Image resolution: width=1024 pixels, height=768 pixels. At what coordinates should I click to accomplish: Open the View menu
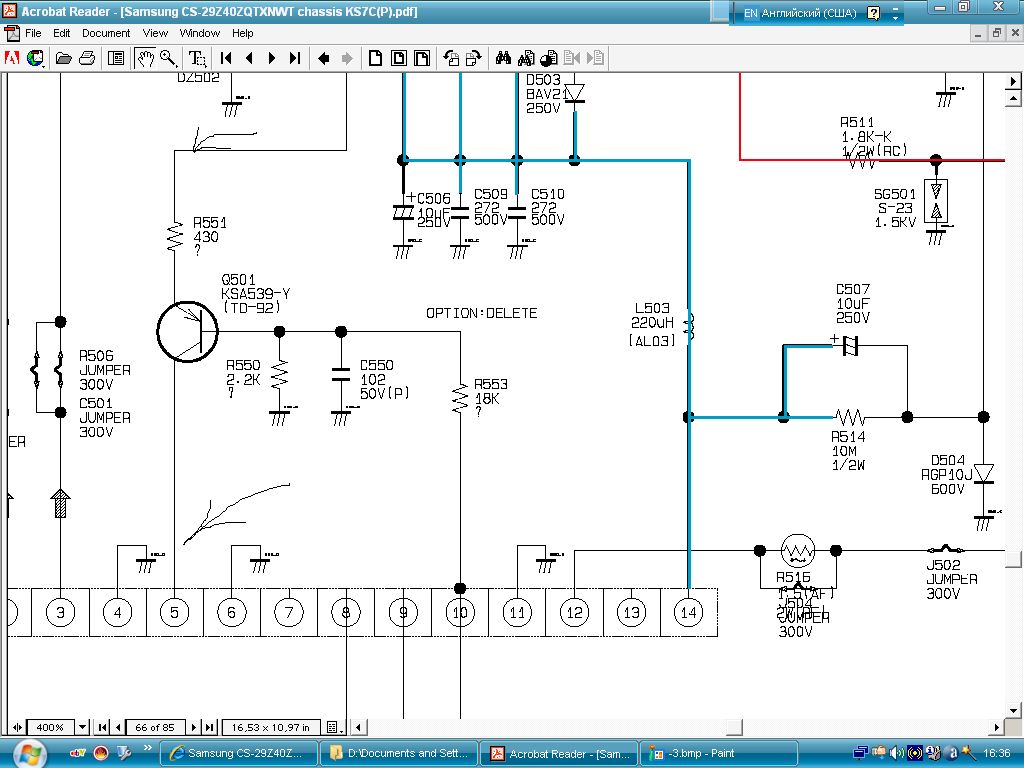(155, 33)
